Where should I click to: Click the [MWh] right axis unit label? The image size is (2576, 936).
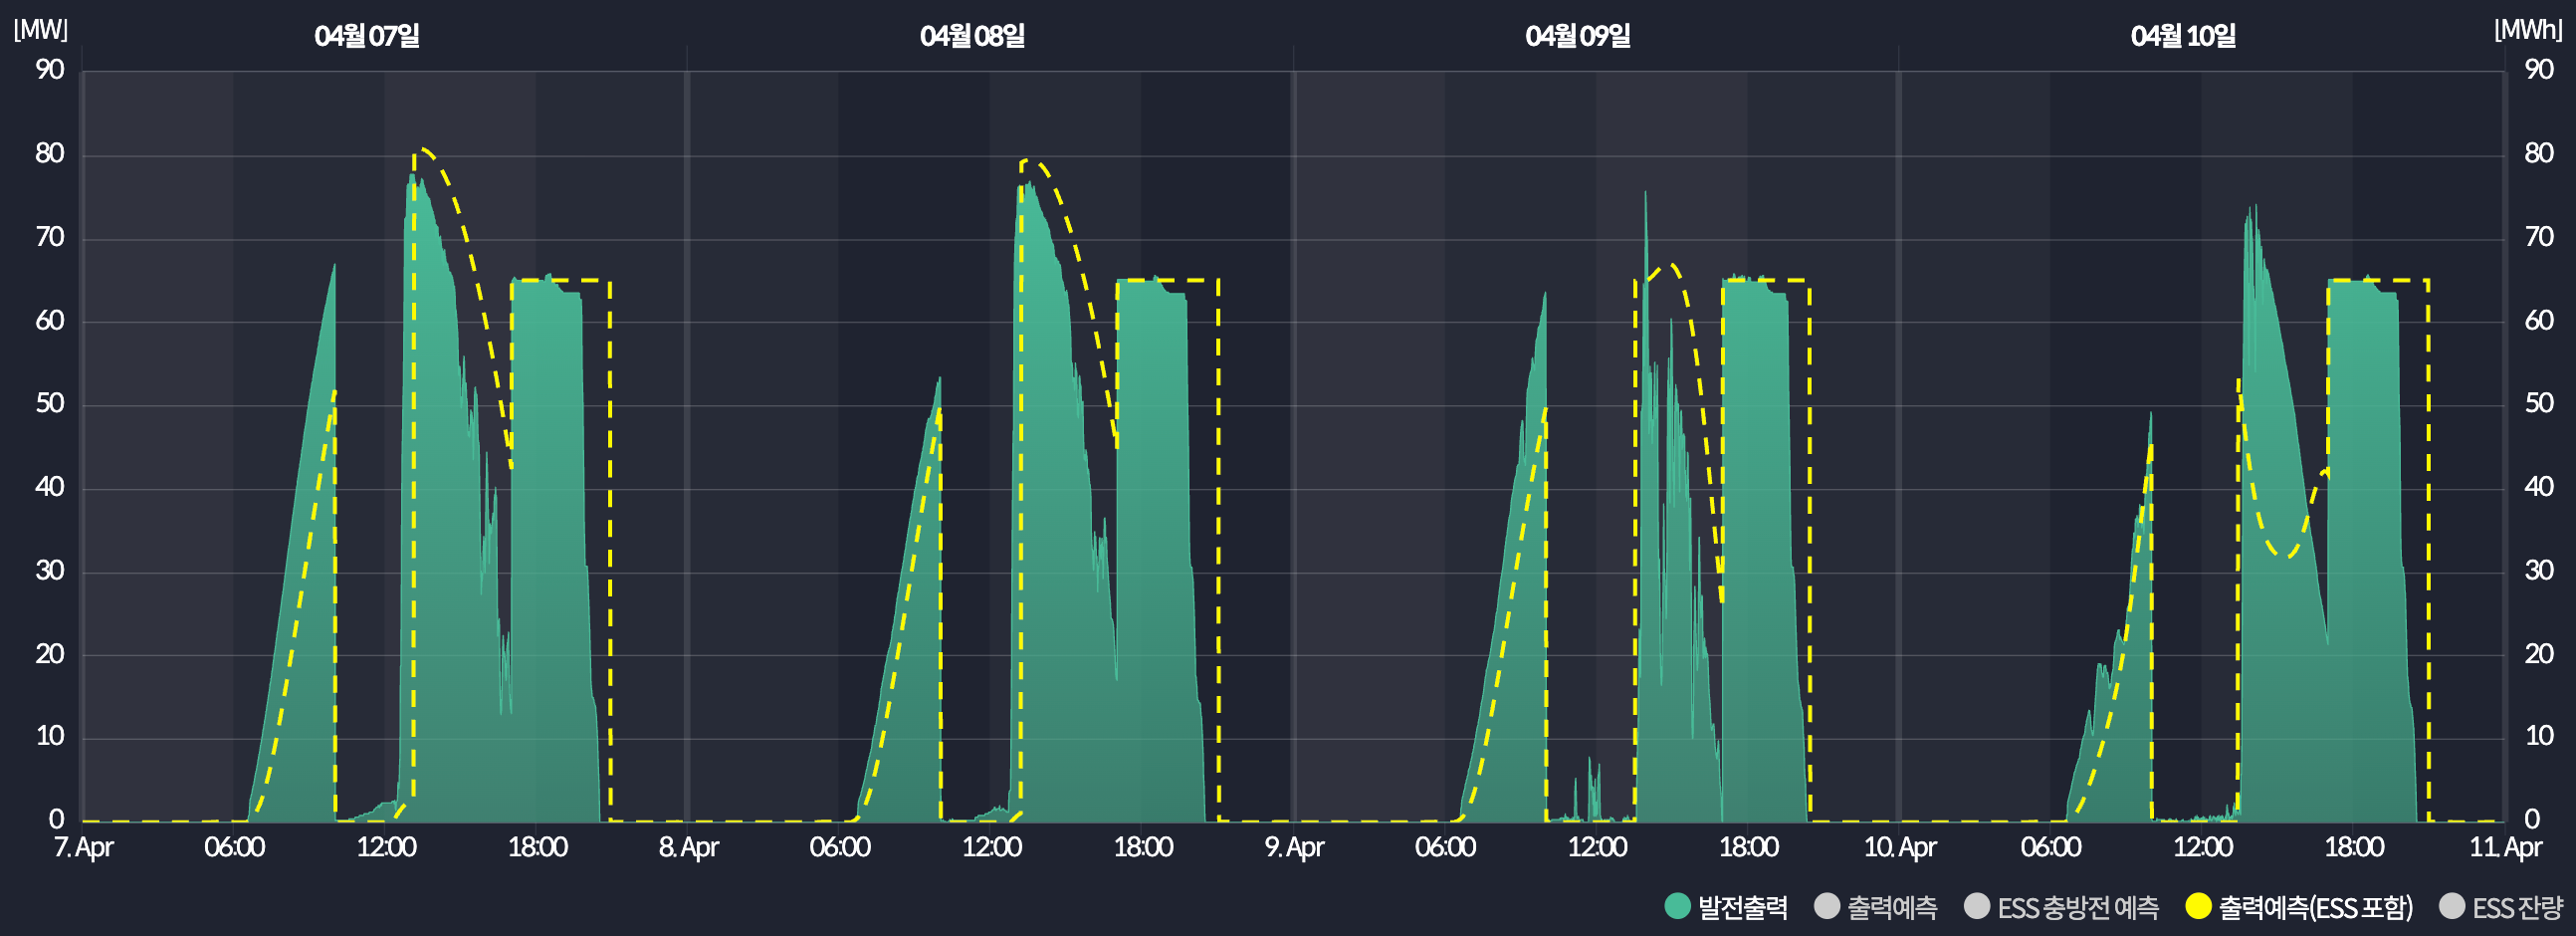(x=2528, y=29)
